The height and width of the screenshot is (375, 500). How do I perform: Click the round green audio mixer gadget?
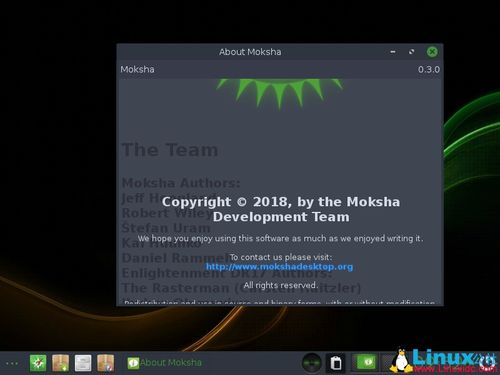(312, 363)
